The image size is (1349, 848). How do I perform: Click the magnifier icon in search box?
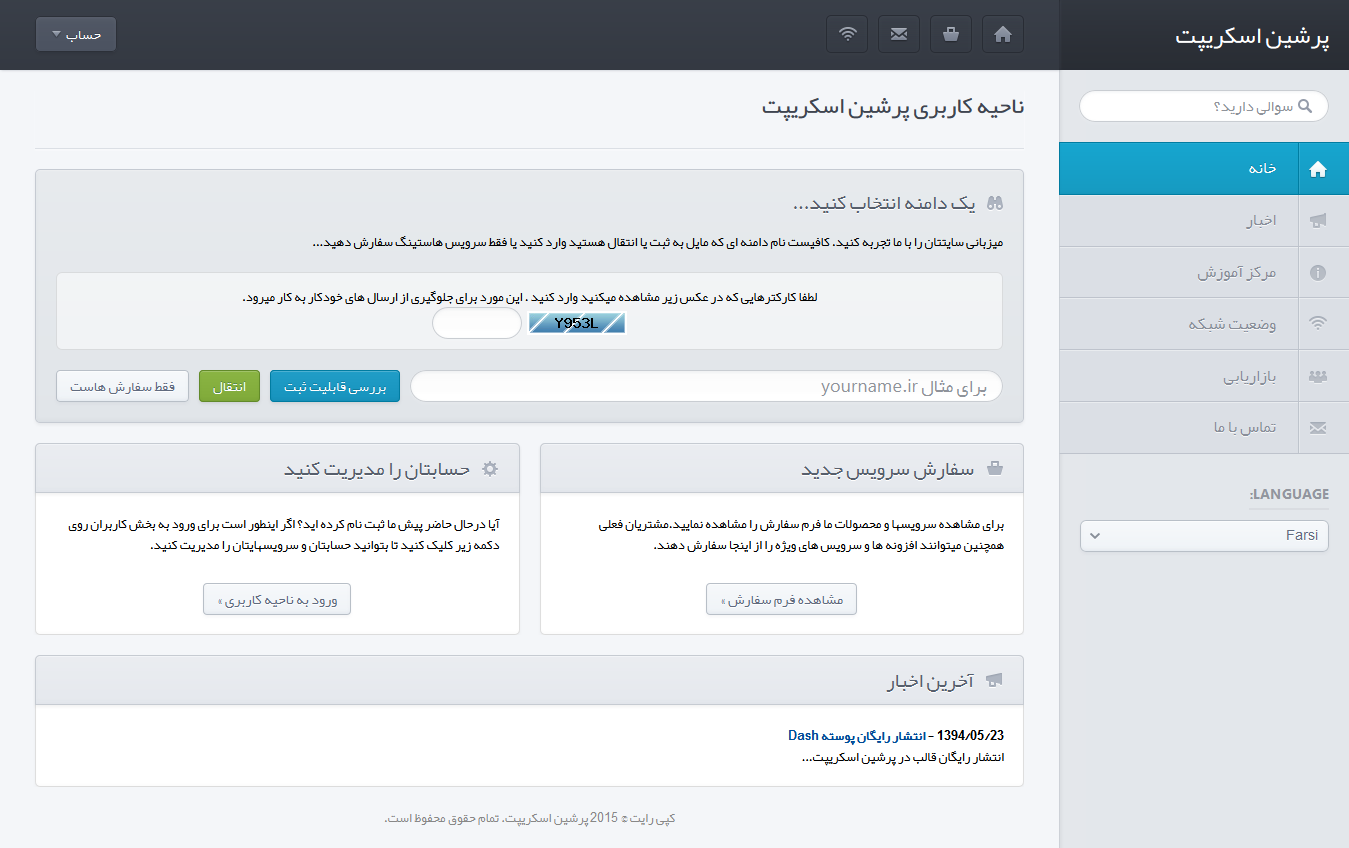[1304, 106]
